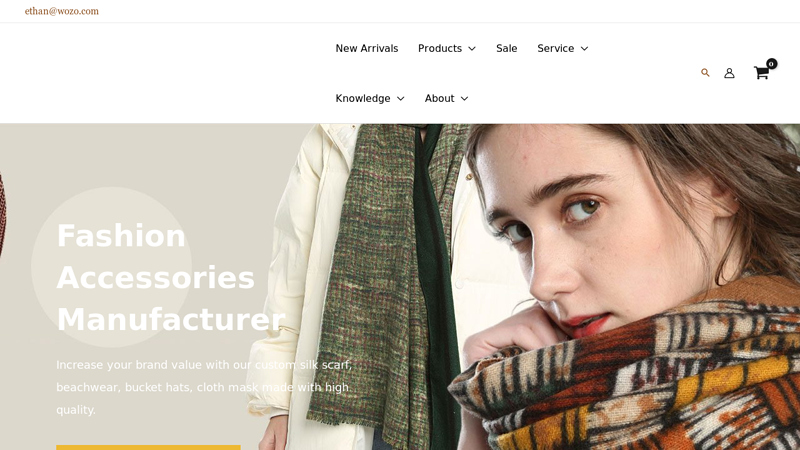Open the shopping cart icon

coord(761,73)
